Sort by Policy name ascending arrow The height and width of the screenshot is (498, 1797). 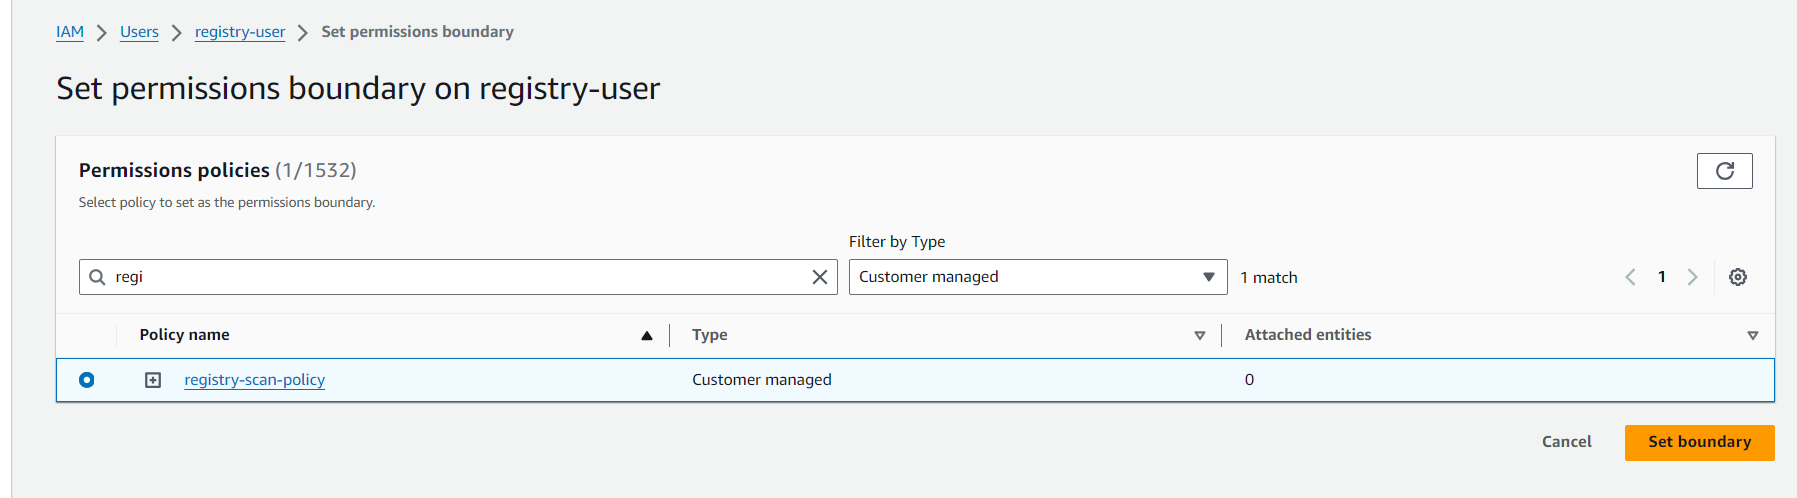(647, 336)
